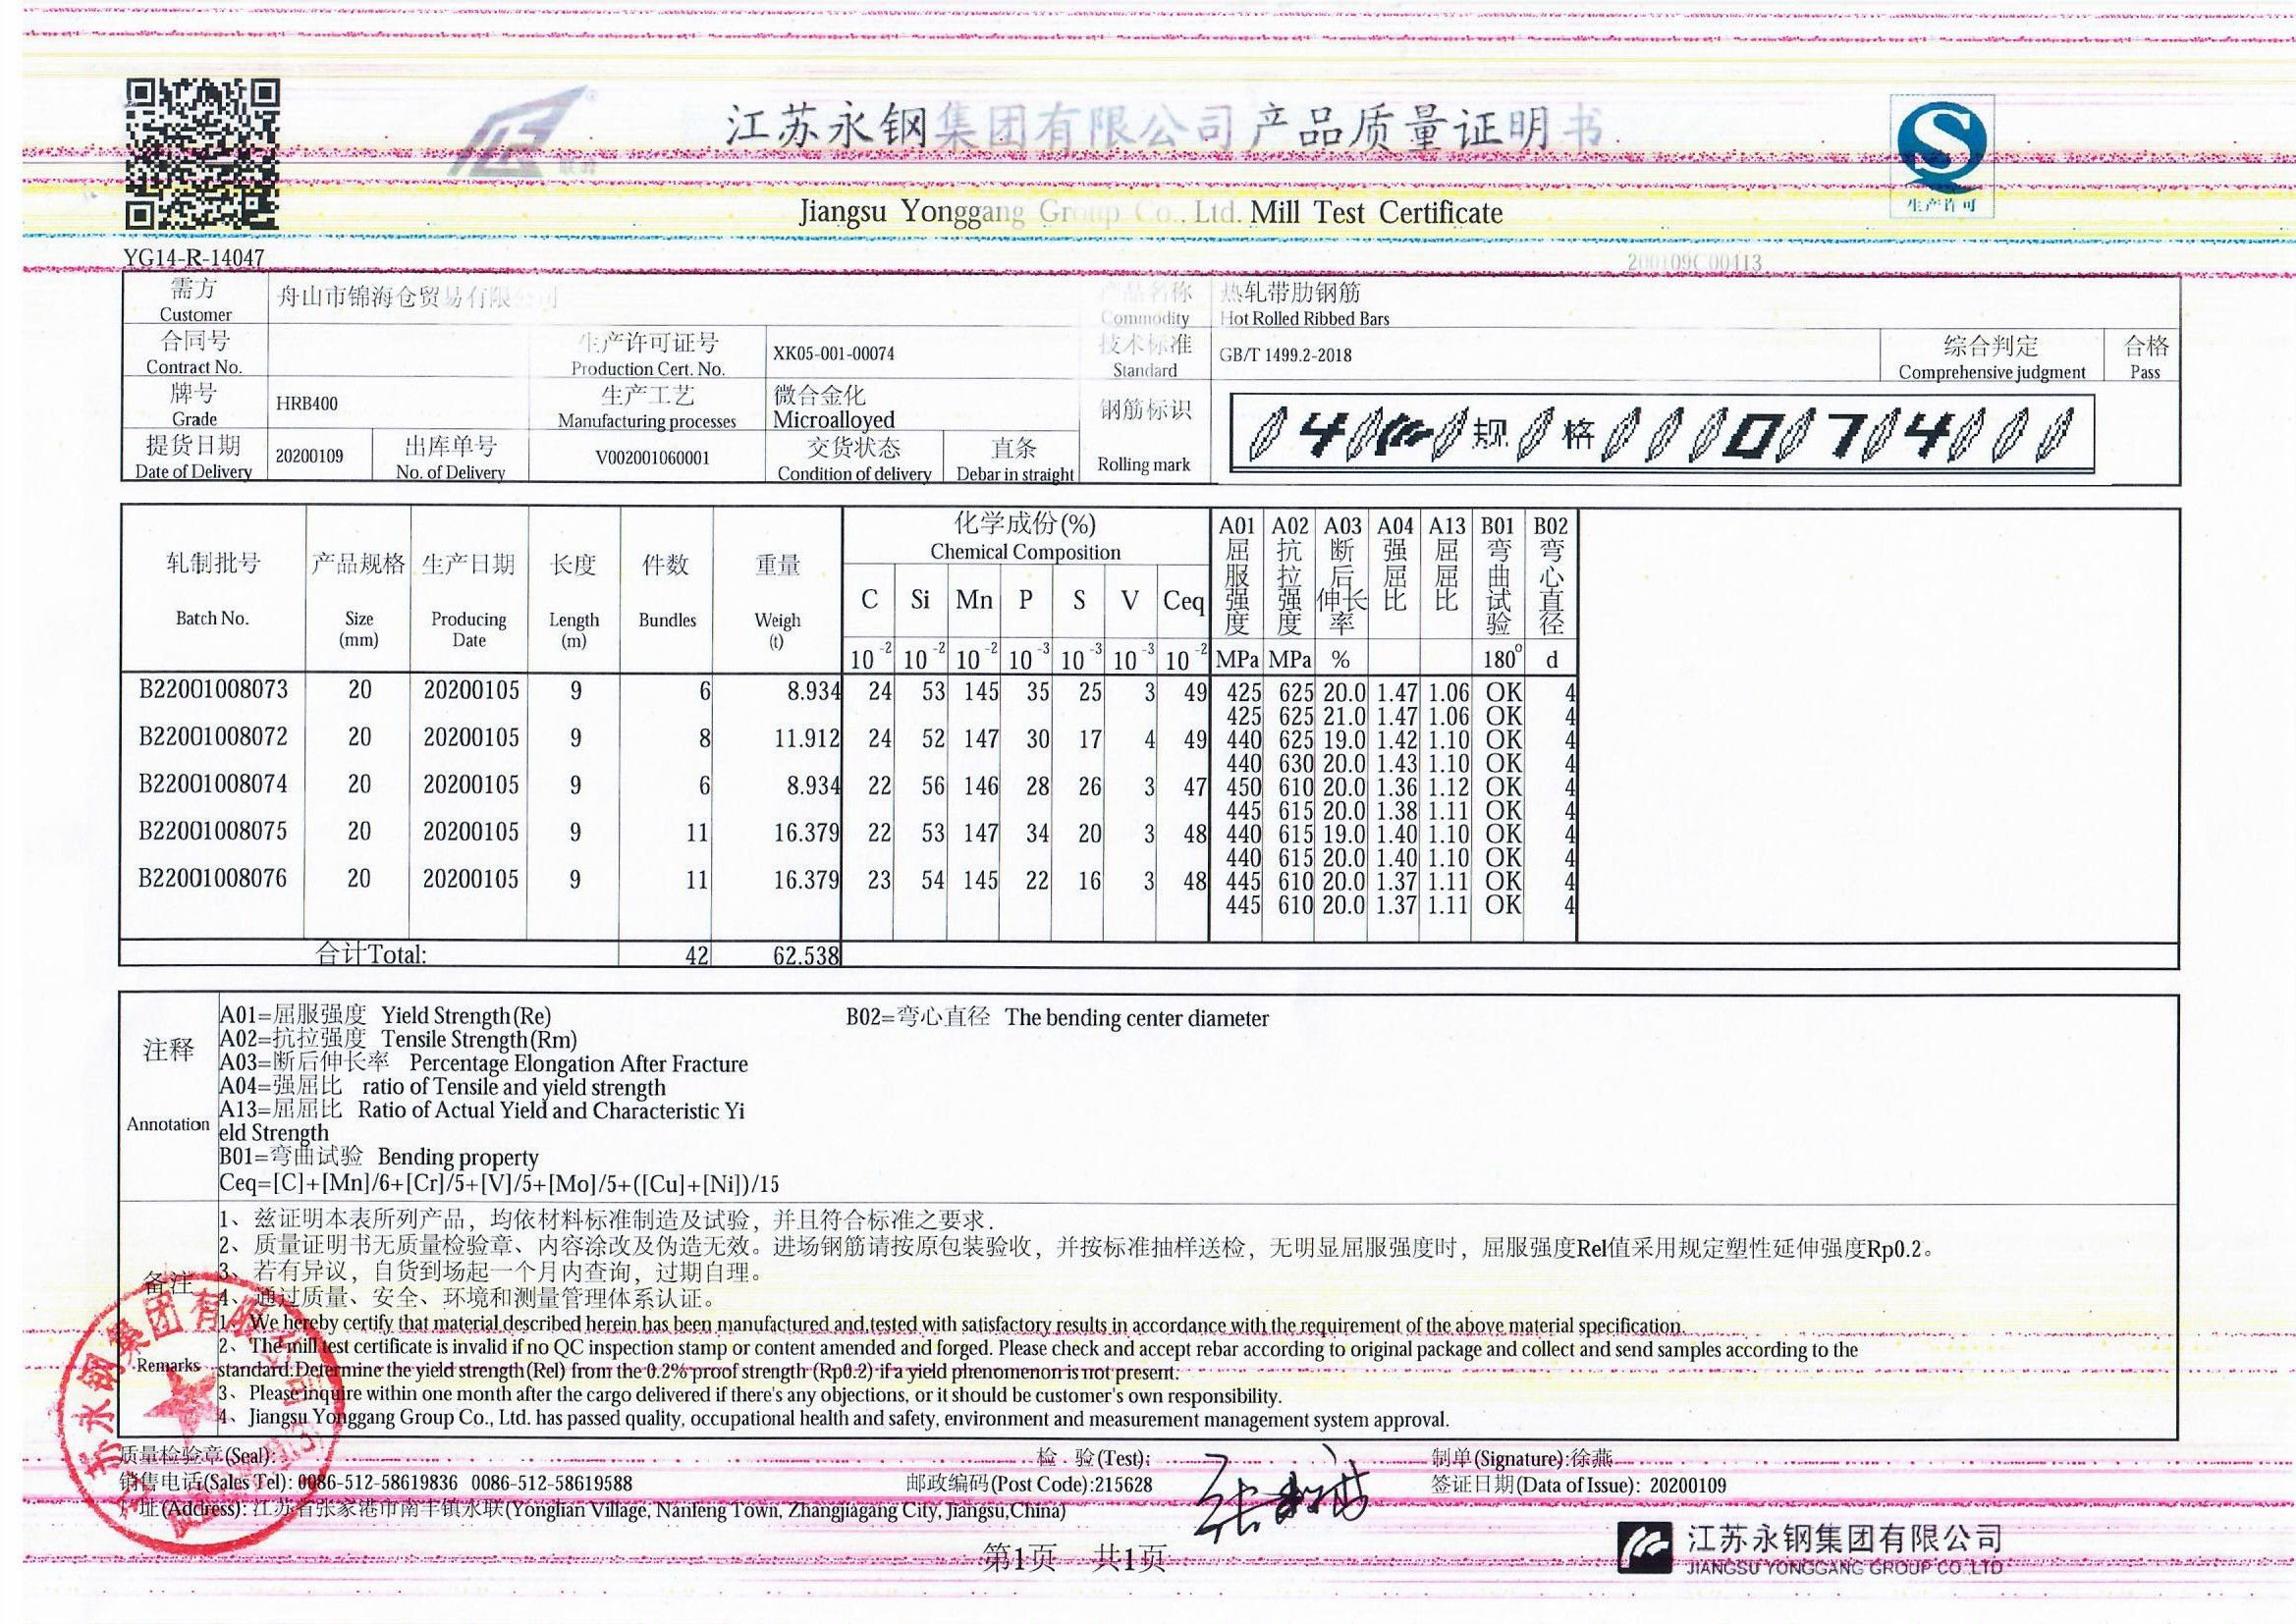Image resolution: width=2296 pixels, height=1624 pixels.
Task: Click the 'Ceq' column header
Action: pyautogui.click(x=1184, y=601)
